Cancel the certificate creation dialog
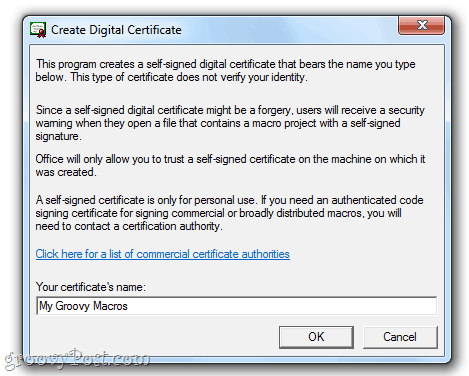469x376 pixels. point(400,337)
